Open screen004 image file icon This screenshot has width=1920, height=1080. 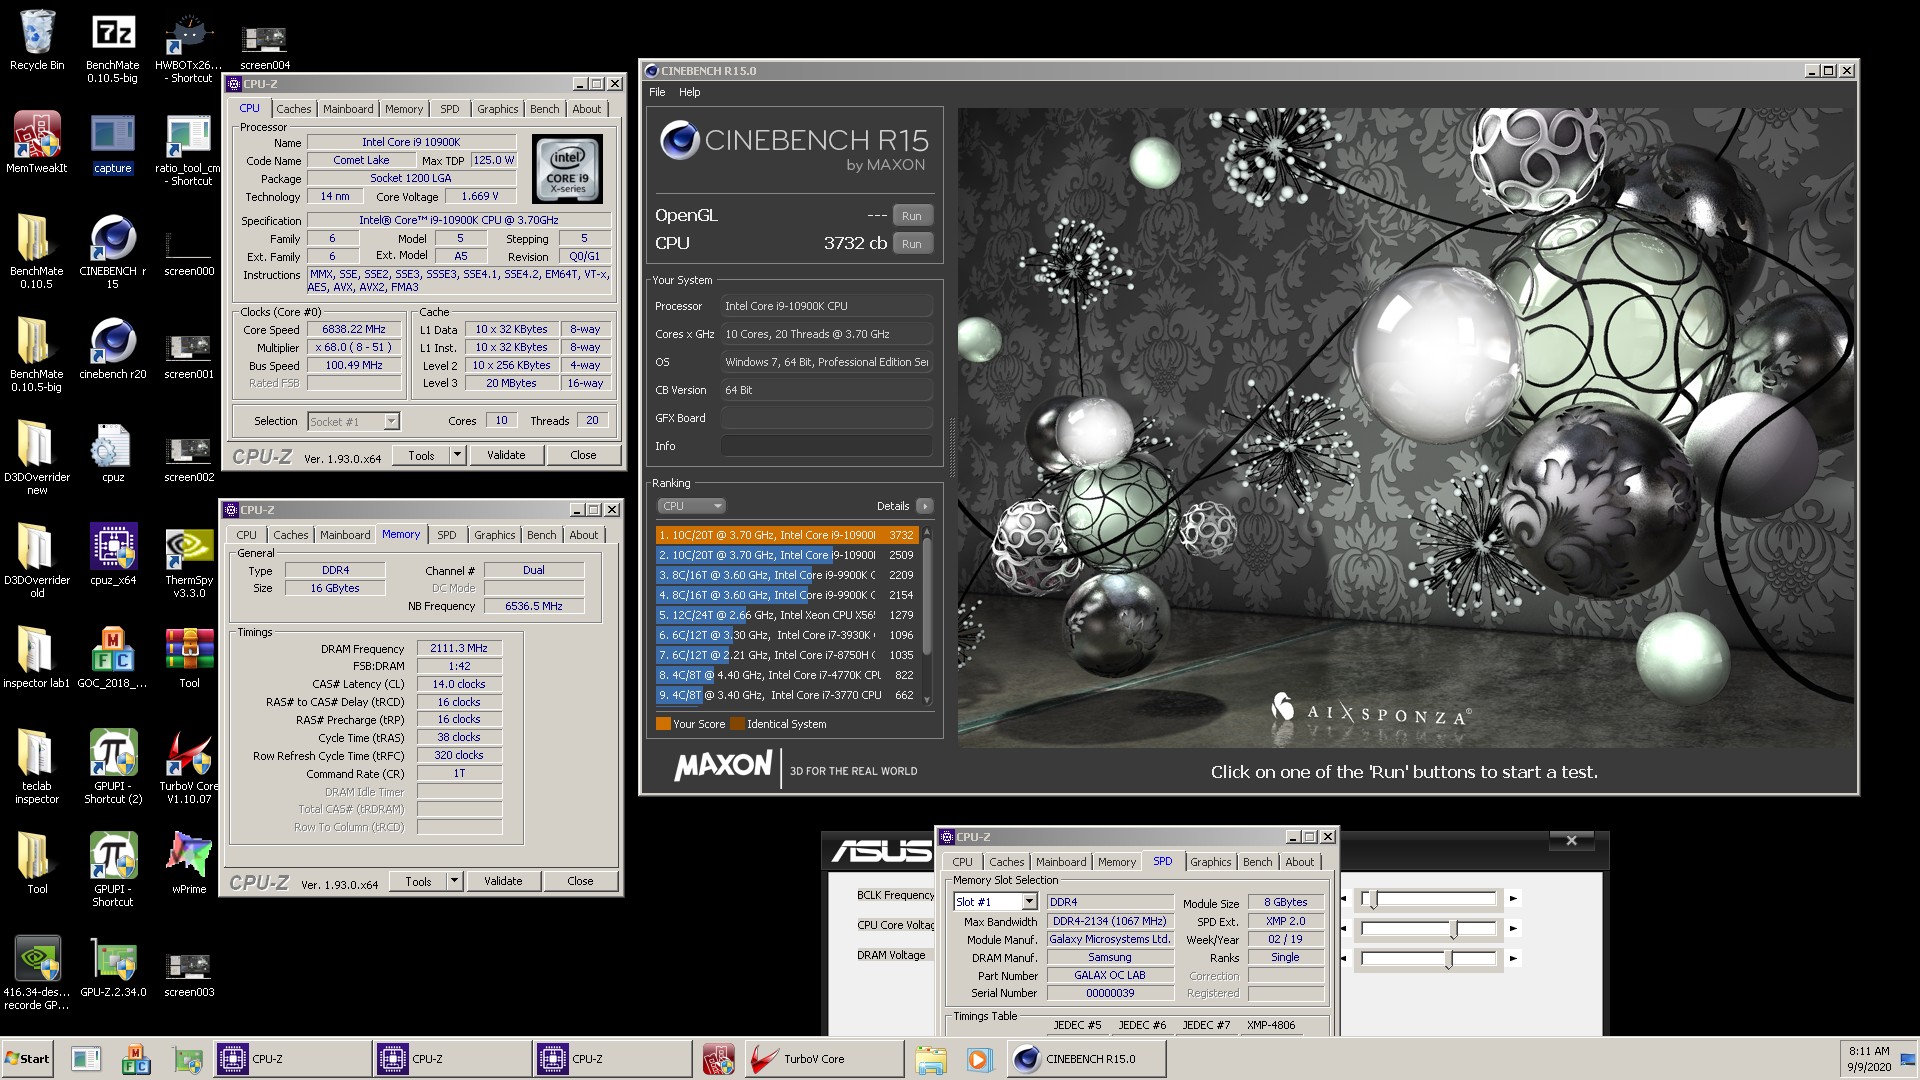point(265,45)
